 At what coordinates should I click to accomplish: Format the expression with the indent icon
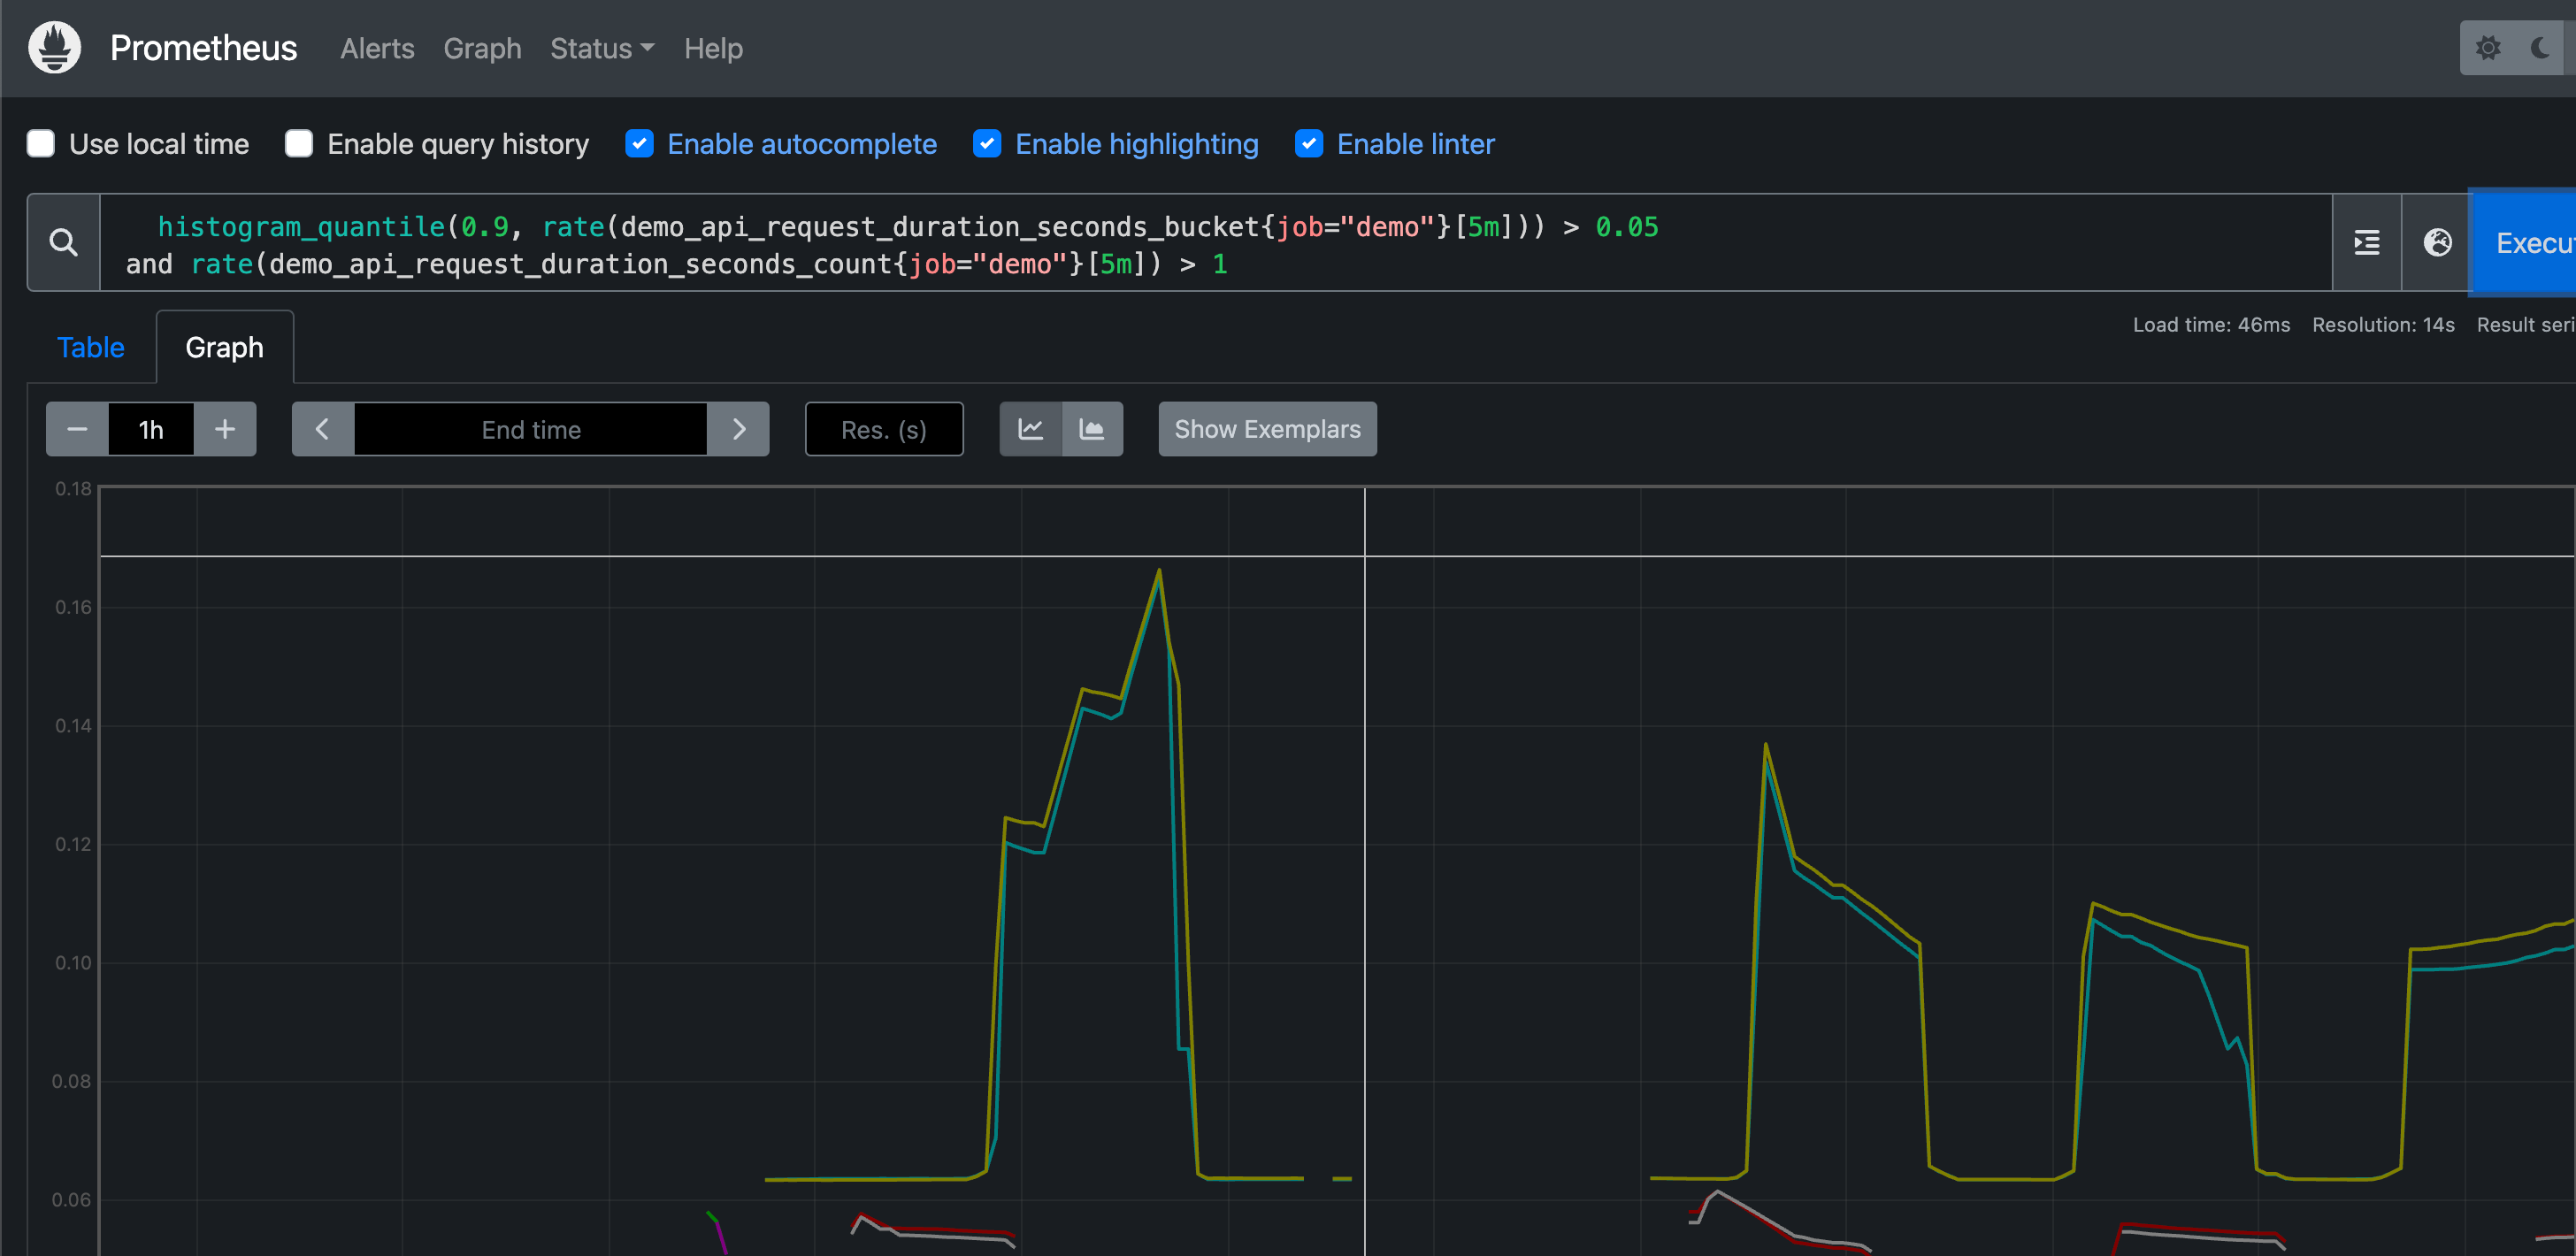[x=2366, y=242]
